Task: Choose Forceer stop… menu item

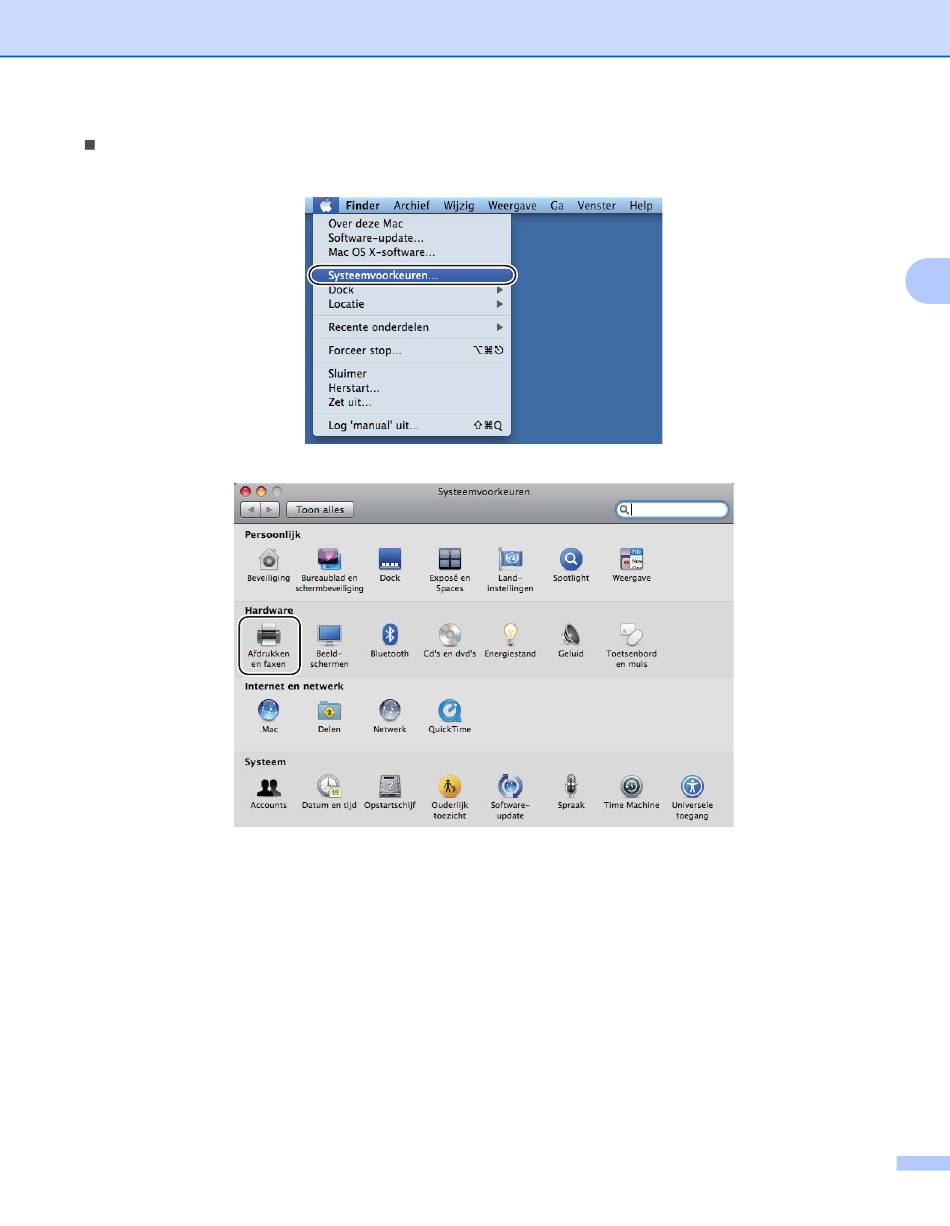Action: pos(410,351)
